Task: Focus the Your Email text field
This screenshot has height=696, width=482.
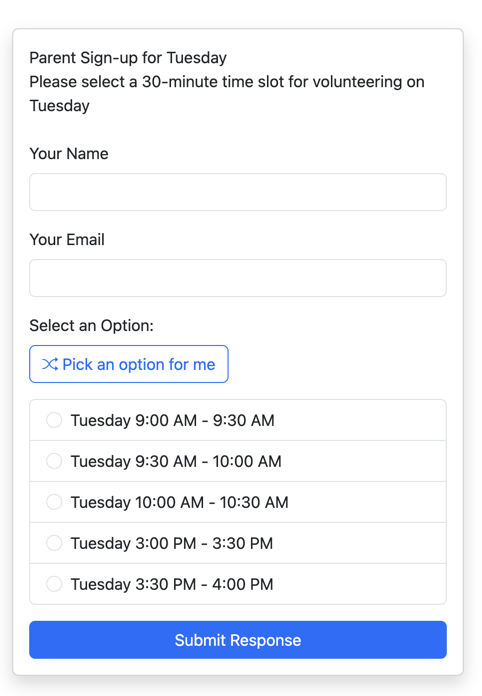Action: point(238,278)
